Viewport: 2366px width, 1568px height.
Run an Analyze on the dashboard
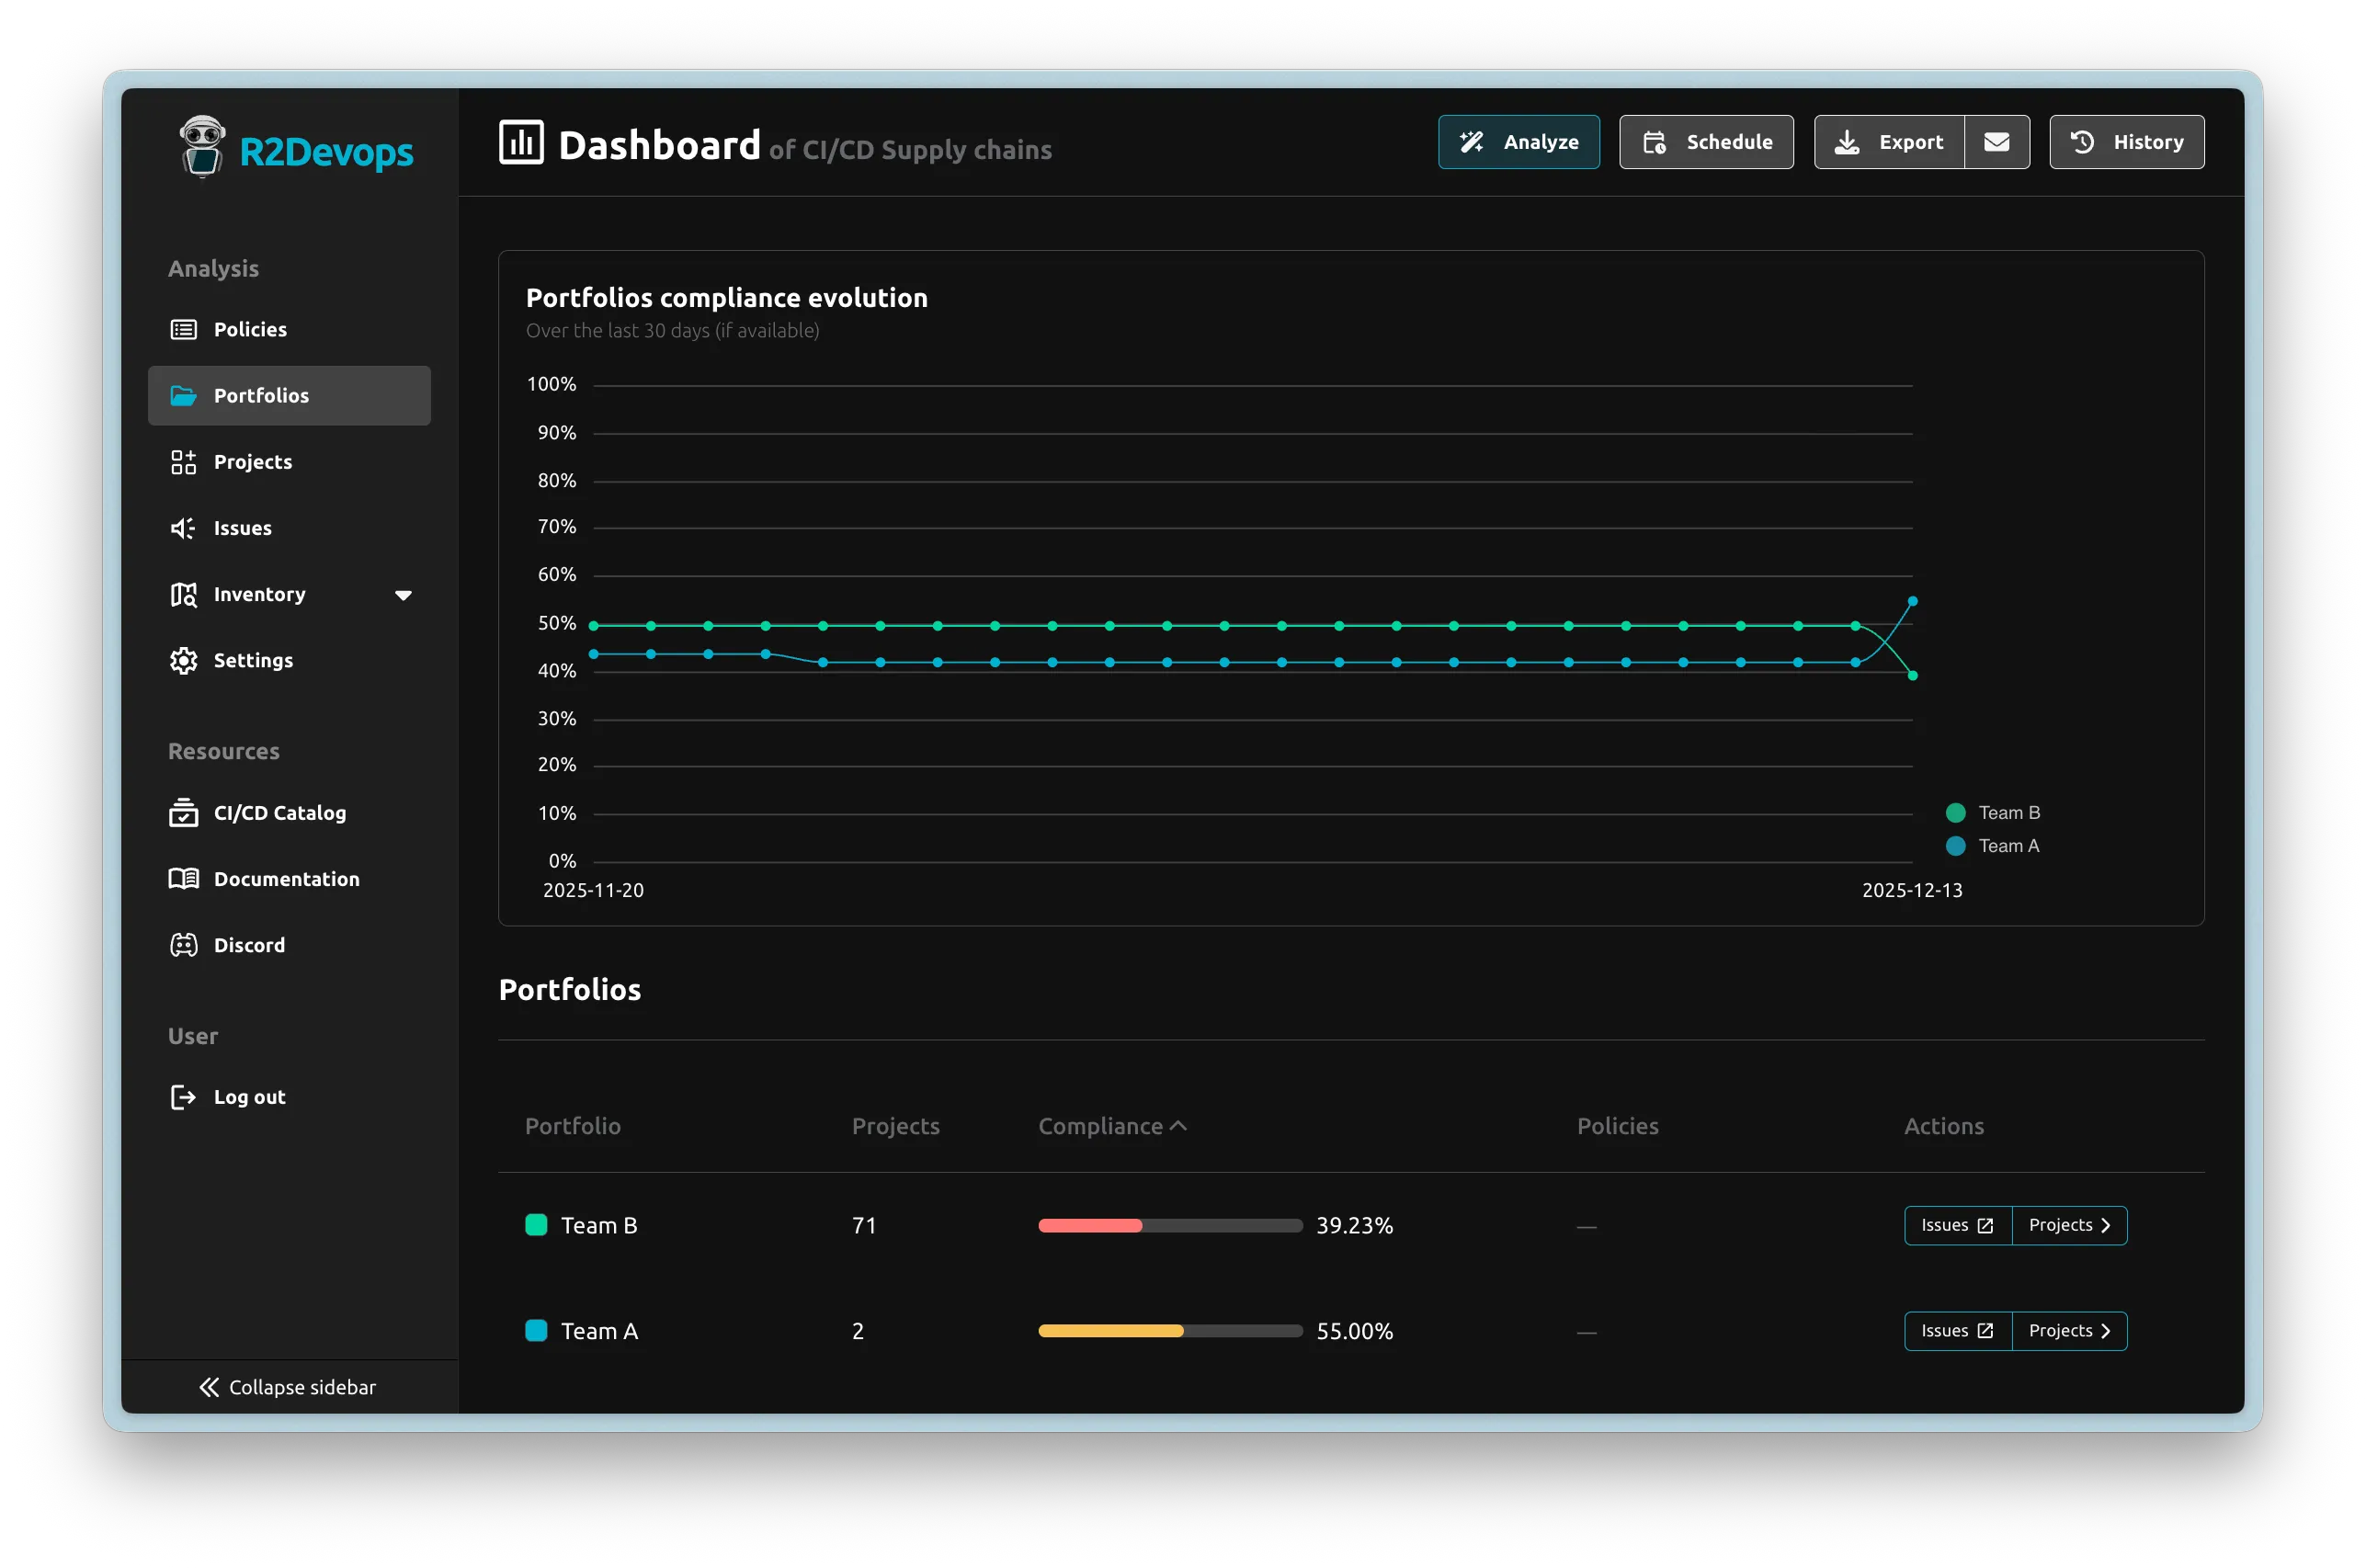click(x=1518, y=142)
